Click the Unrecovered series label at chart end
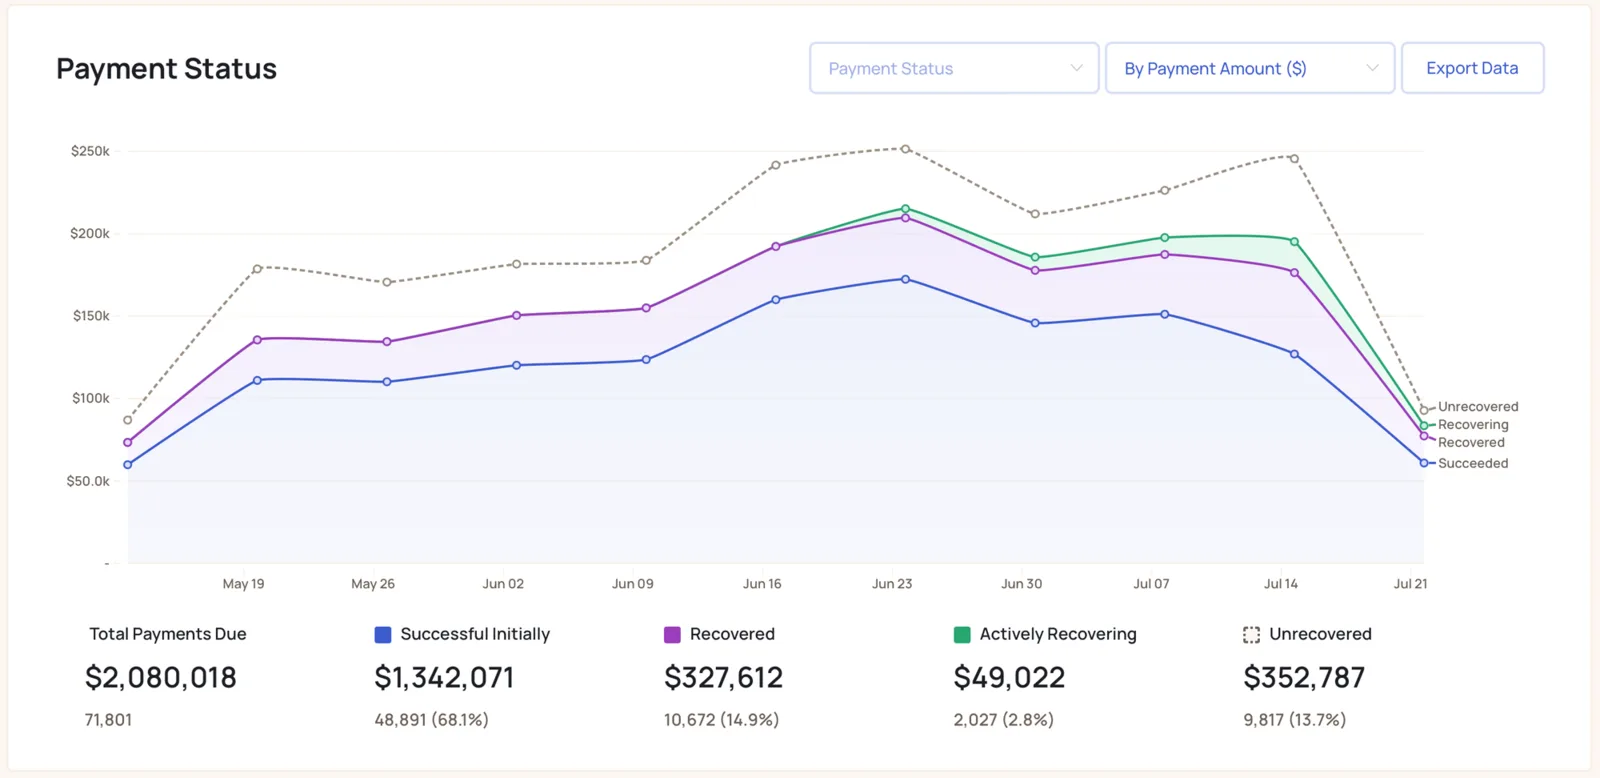The width and height of the screenshot is (1600, 778). [x=1478, y=407]
